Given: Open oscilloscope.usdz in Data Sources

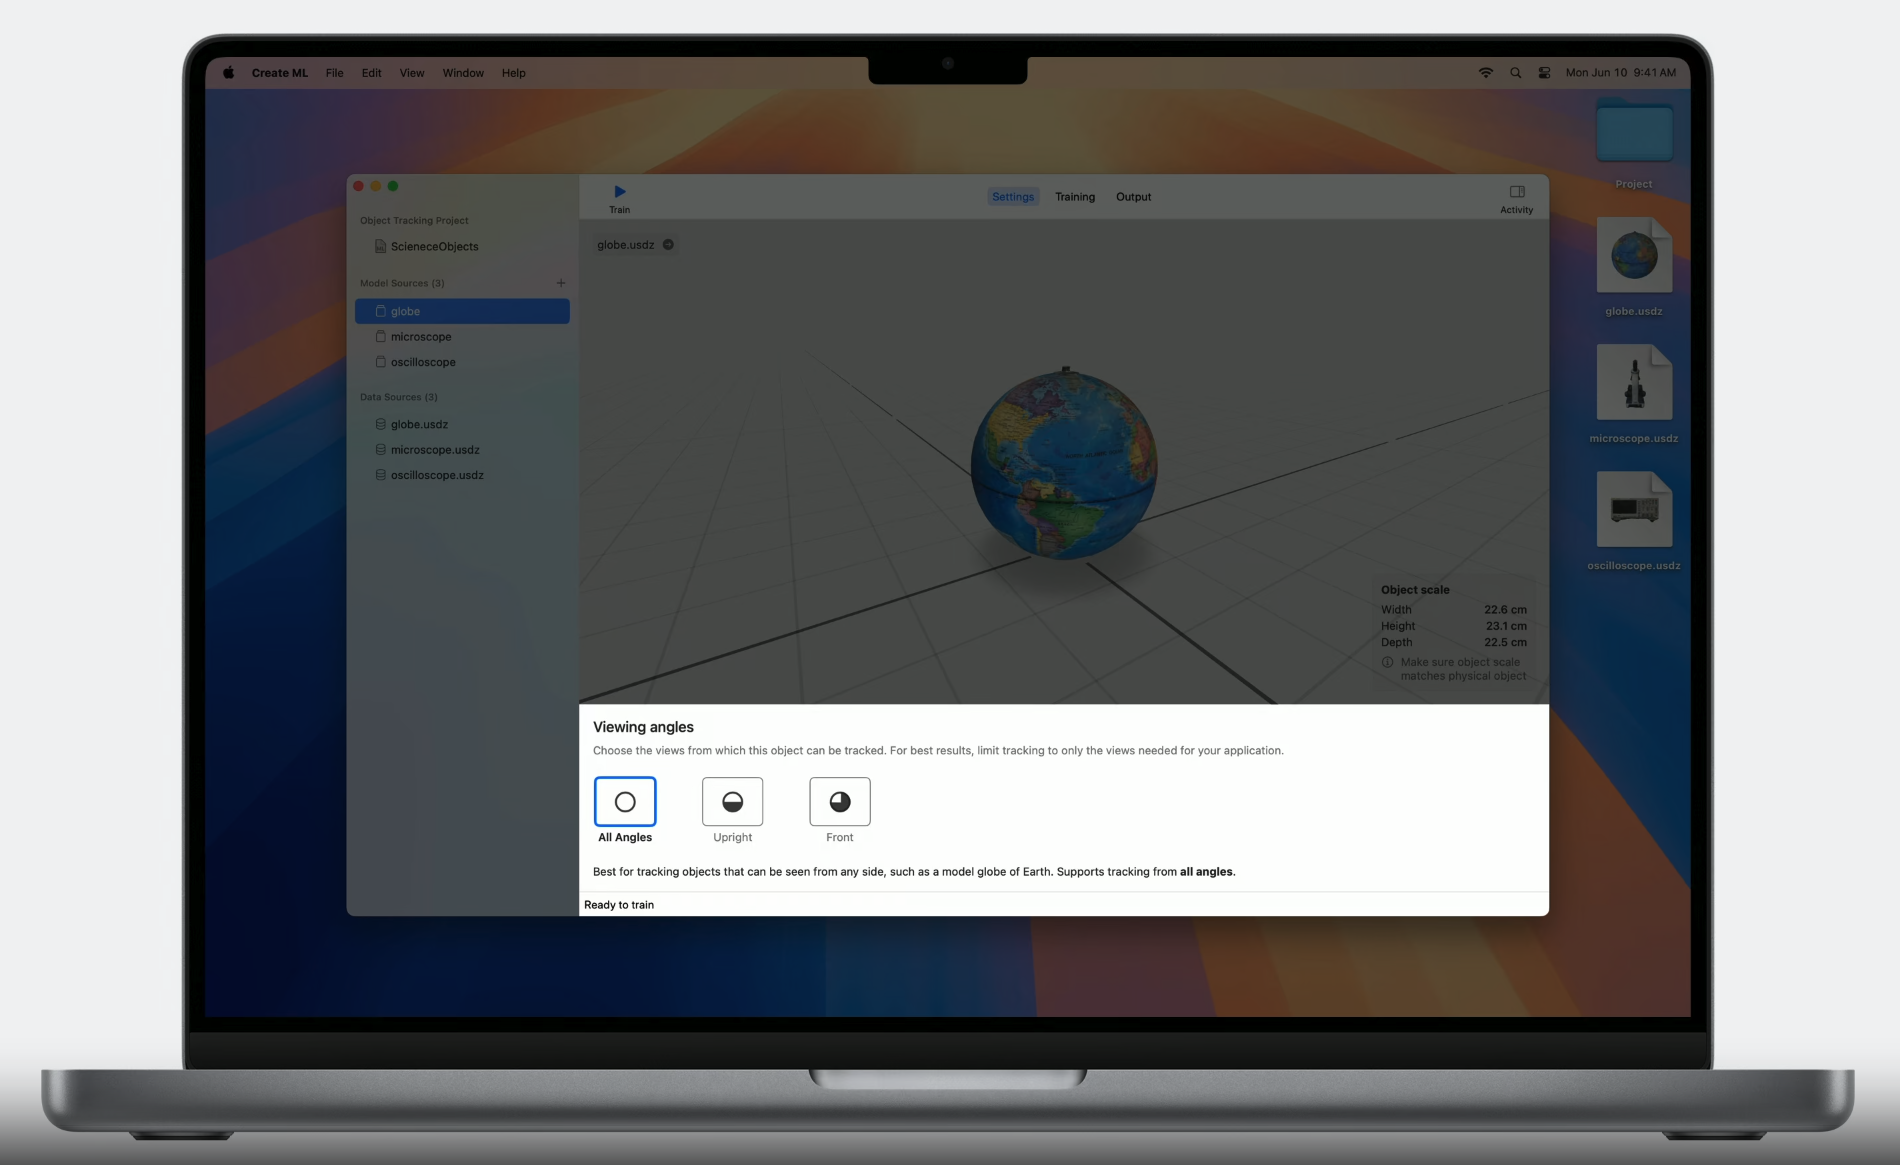Looking at the screenshot, I should tap(462, 475).
